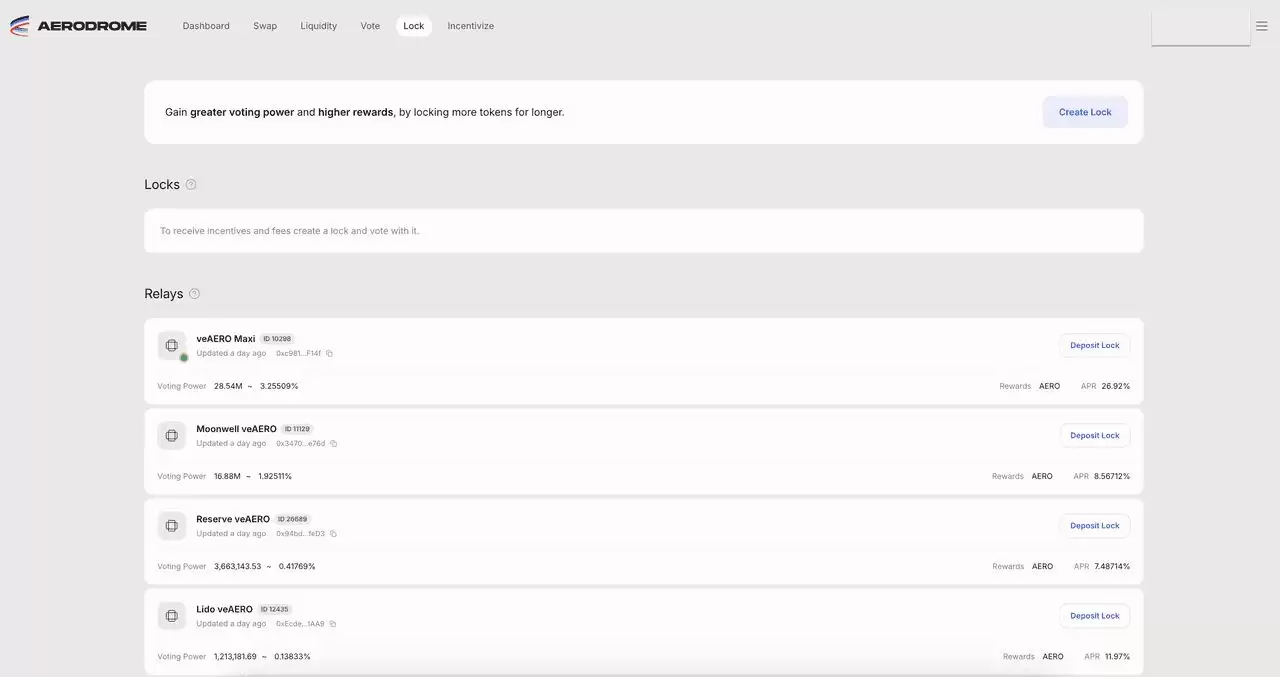Click the Aerodrome logo
The width and height of the screenshot is (1280, 677).
click(78, 26)
